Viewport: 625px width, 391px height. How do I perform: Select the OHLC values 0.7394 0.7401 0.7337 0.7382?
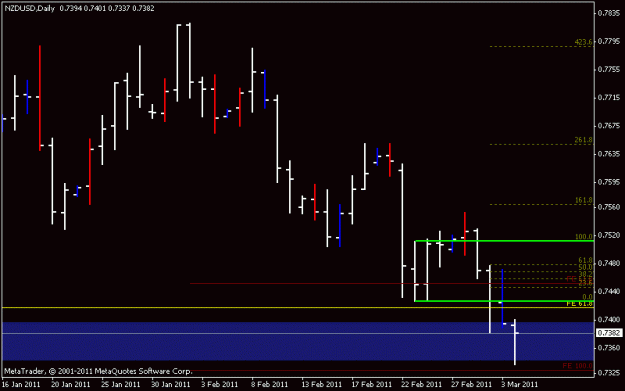107,8
